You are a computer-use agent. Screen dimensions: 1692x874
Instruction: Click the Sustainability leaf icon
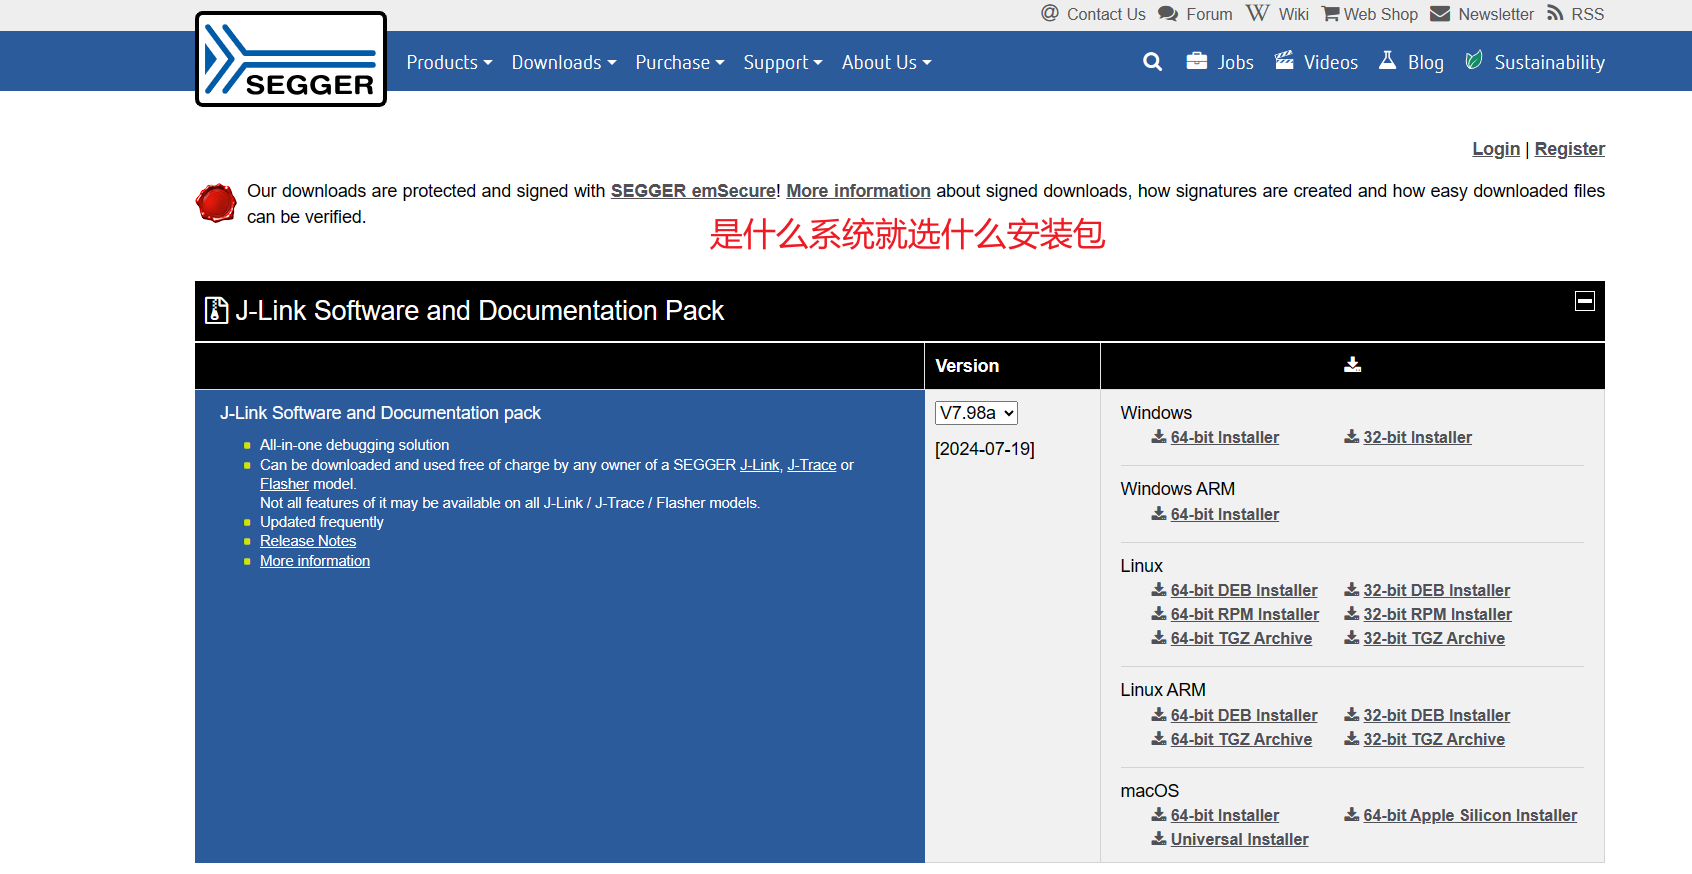pyautogui.click(x=1474, y=61)
